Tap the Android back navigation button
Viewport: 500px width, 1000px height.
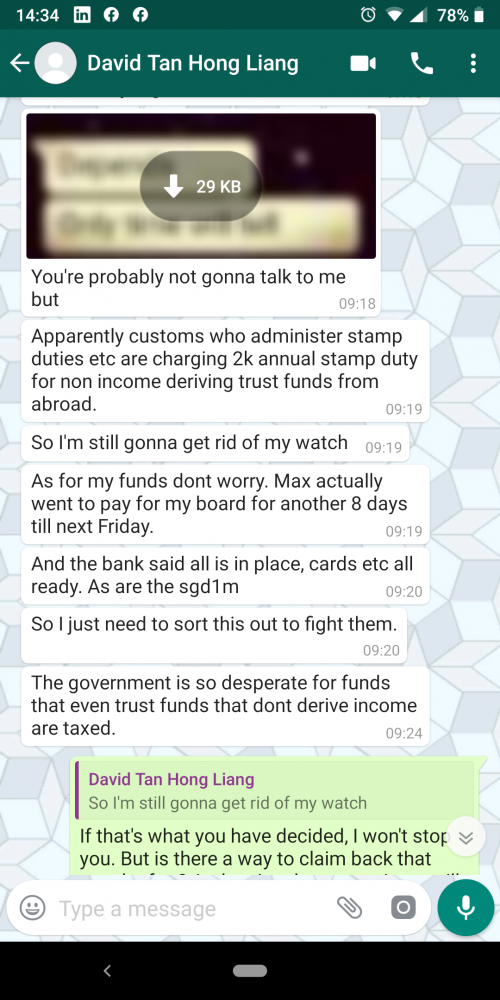click(x=107, y=971)
